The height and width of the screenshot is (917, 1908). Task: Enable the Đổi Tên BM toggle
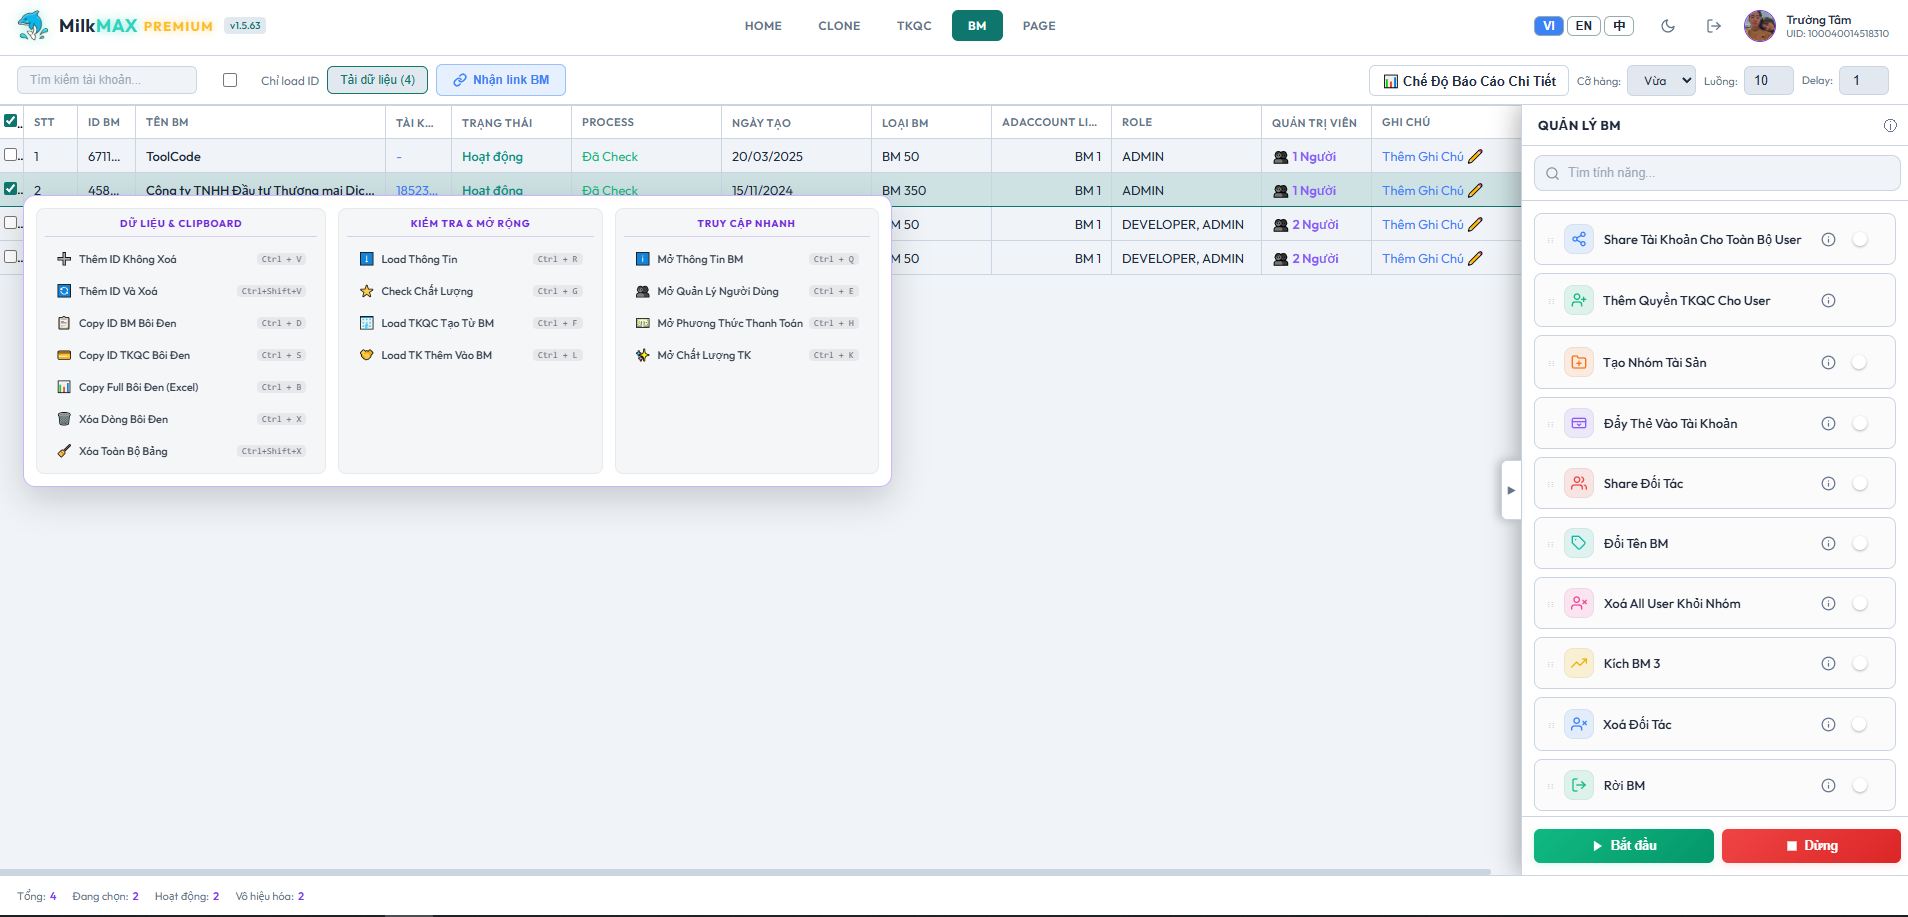tap(1860, 544)
